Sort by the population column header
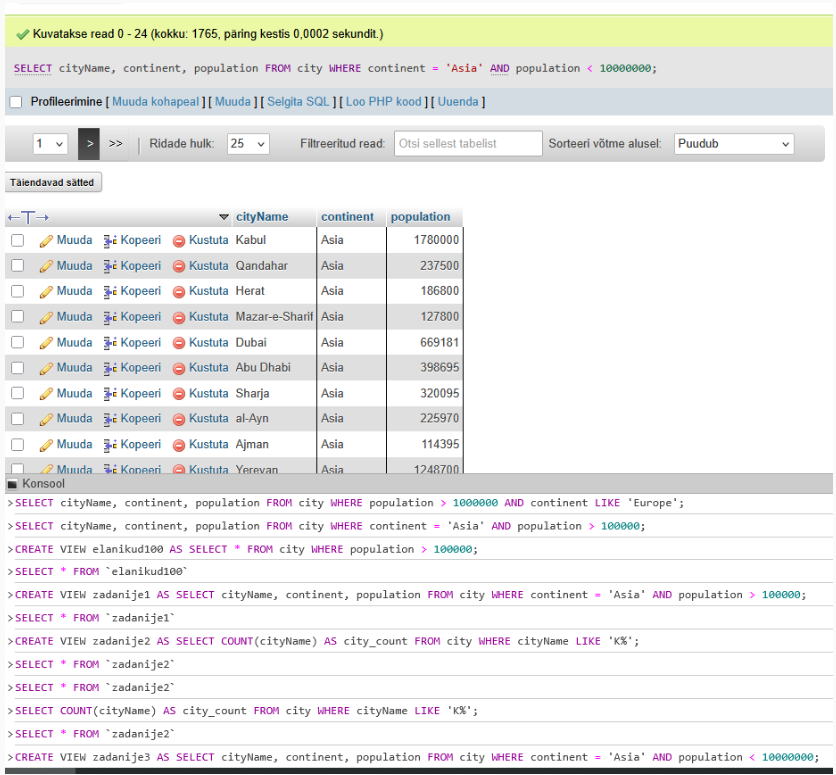The width and height of the screenshot is (836, 775). (420, 217)
